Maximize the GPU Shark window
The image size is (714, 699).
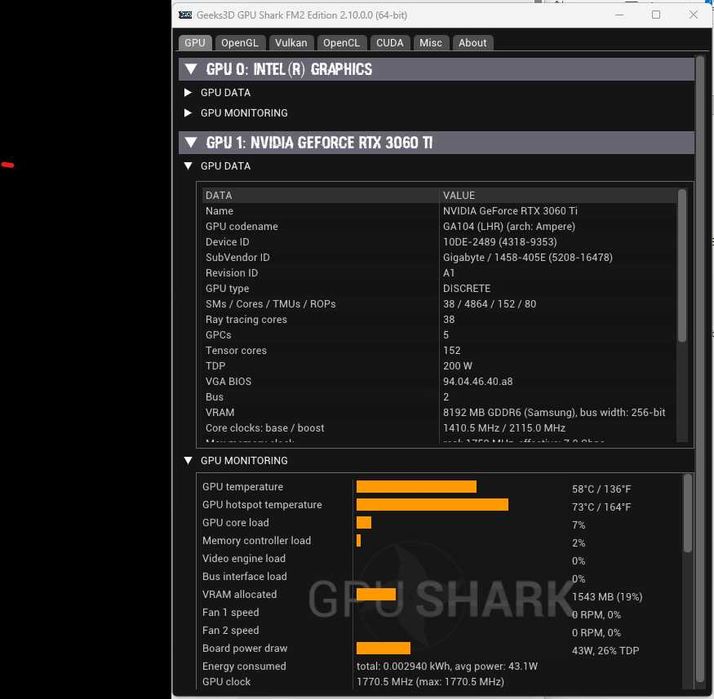tap(656, 15)
